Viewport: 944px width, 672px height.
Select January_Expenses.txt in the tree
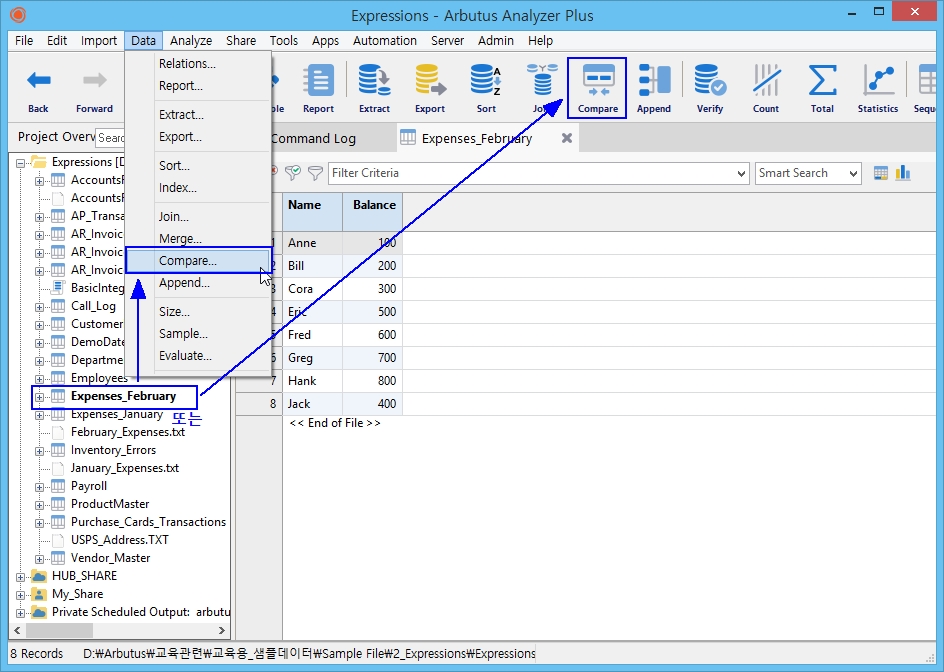[x=125, y=468]
